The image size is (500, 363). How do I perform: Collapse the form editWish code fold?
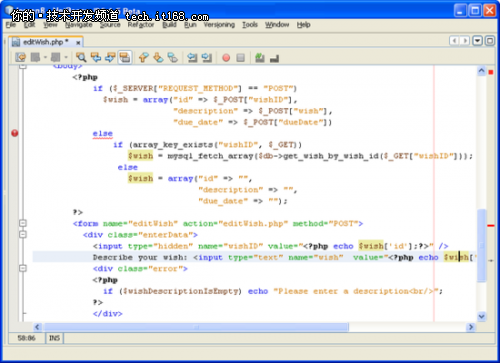click(23, 223)
